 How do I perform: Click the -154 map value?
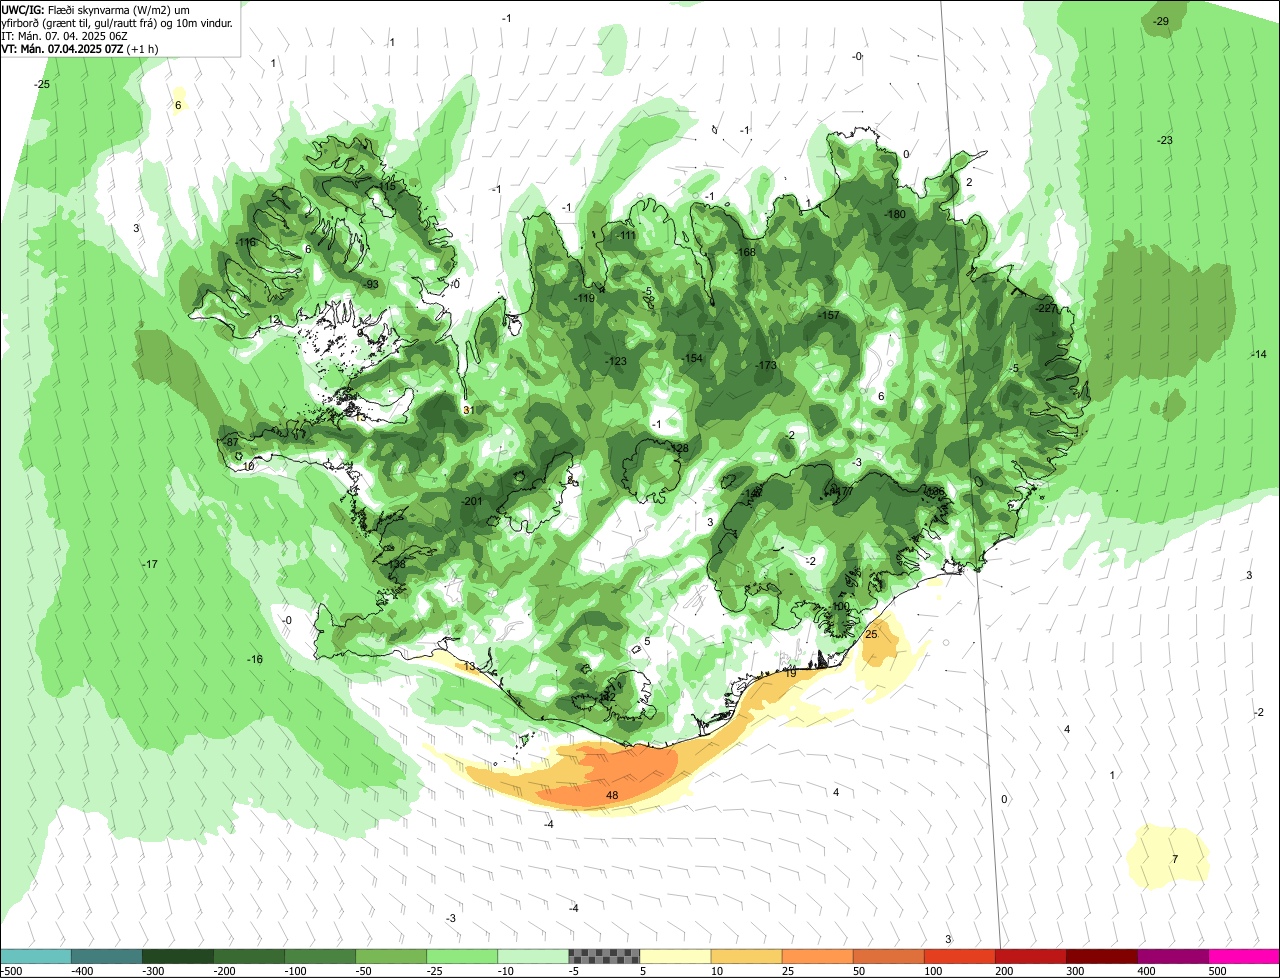[693, 358]
